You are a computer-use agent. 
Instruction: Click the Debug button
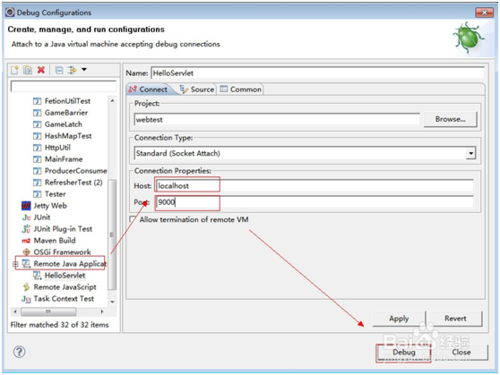(404, 352)
